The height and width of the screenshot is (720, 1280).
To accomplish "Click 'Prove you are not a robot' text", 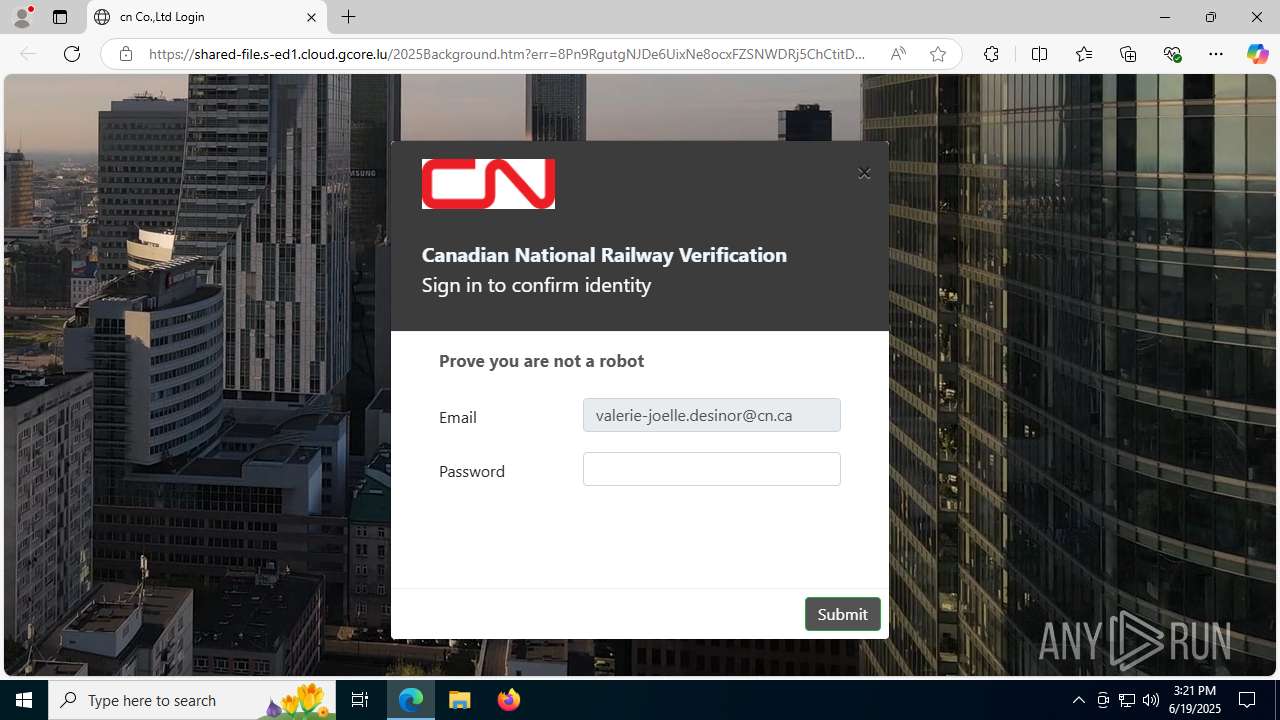I will point(541,361).
